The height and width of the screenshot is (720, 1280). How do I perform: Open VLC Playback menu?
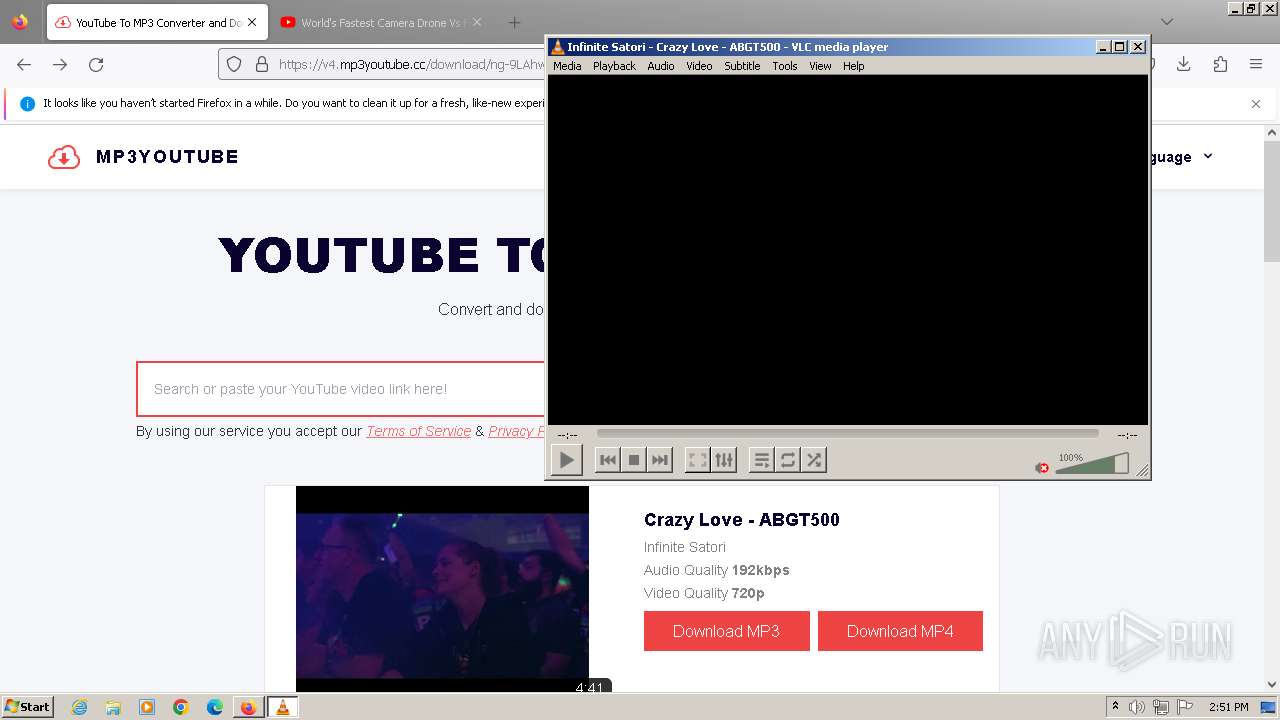coord(614,66)
